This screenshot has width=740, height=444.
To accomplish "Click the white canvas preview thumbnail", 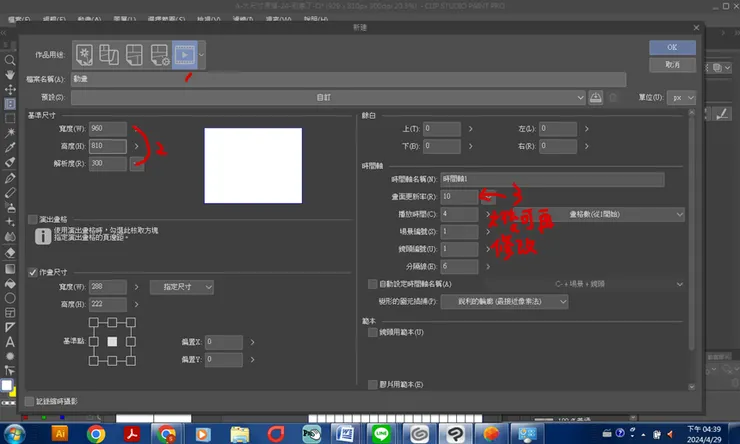I will coord(253,166).
